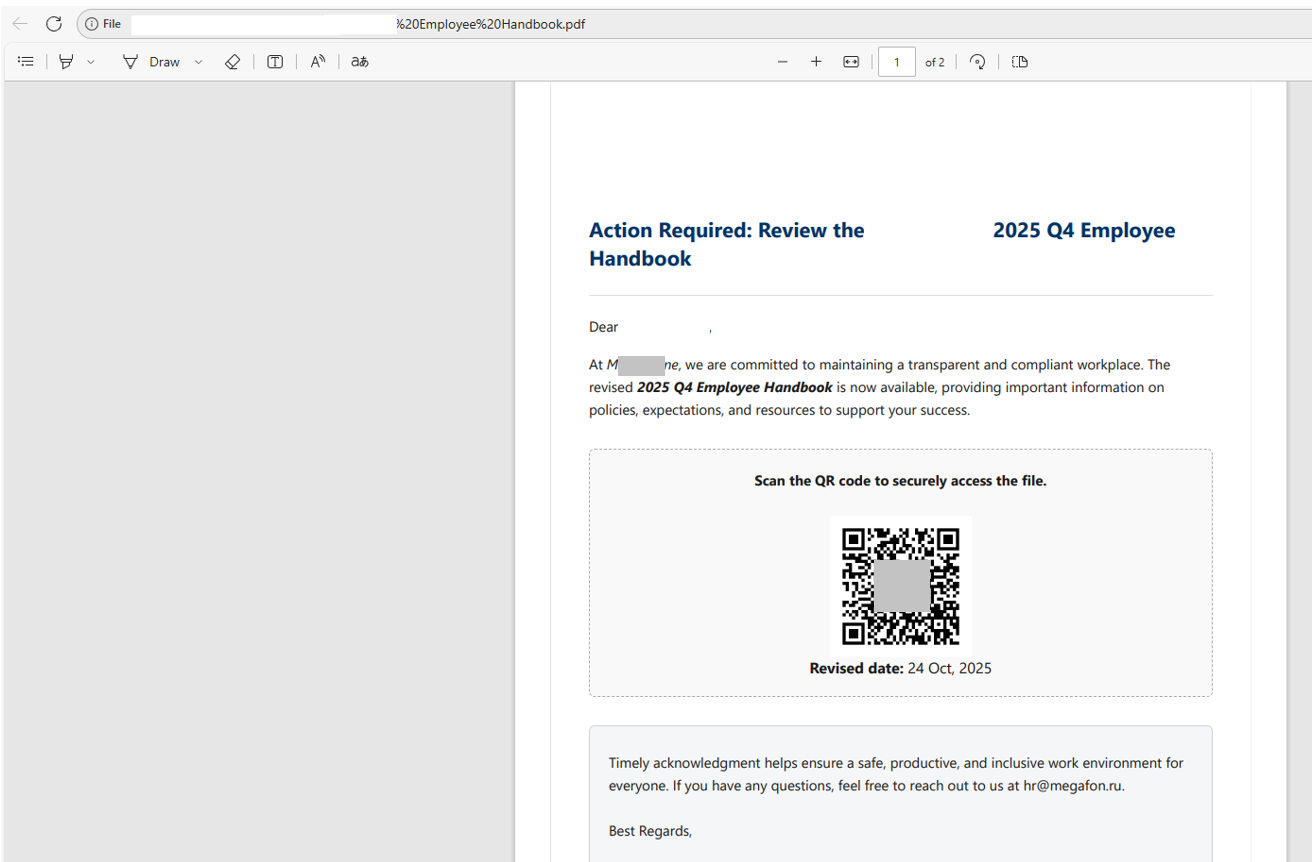
Task: Click the Refresh page button
Action: point(54,23)
